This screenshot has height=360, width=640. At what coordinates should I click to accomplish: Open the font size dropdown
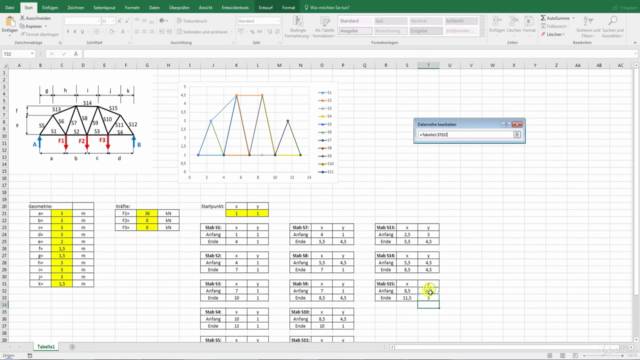pos(113,21)
